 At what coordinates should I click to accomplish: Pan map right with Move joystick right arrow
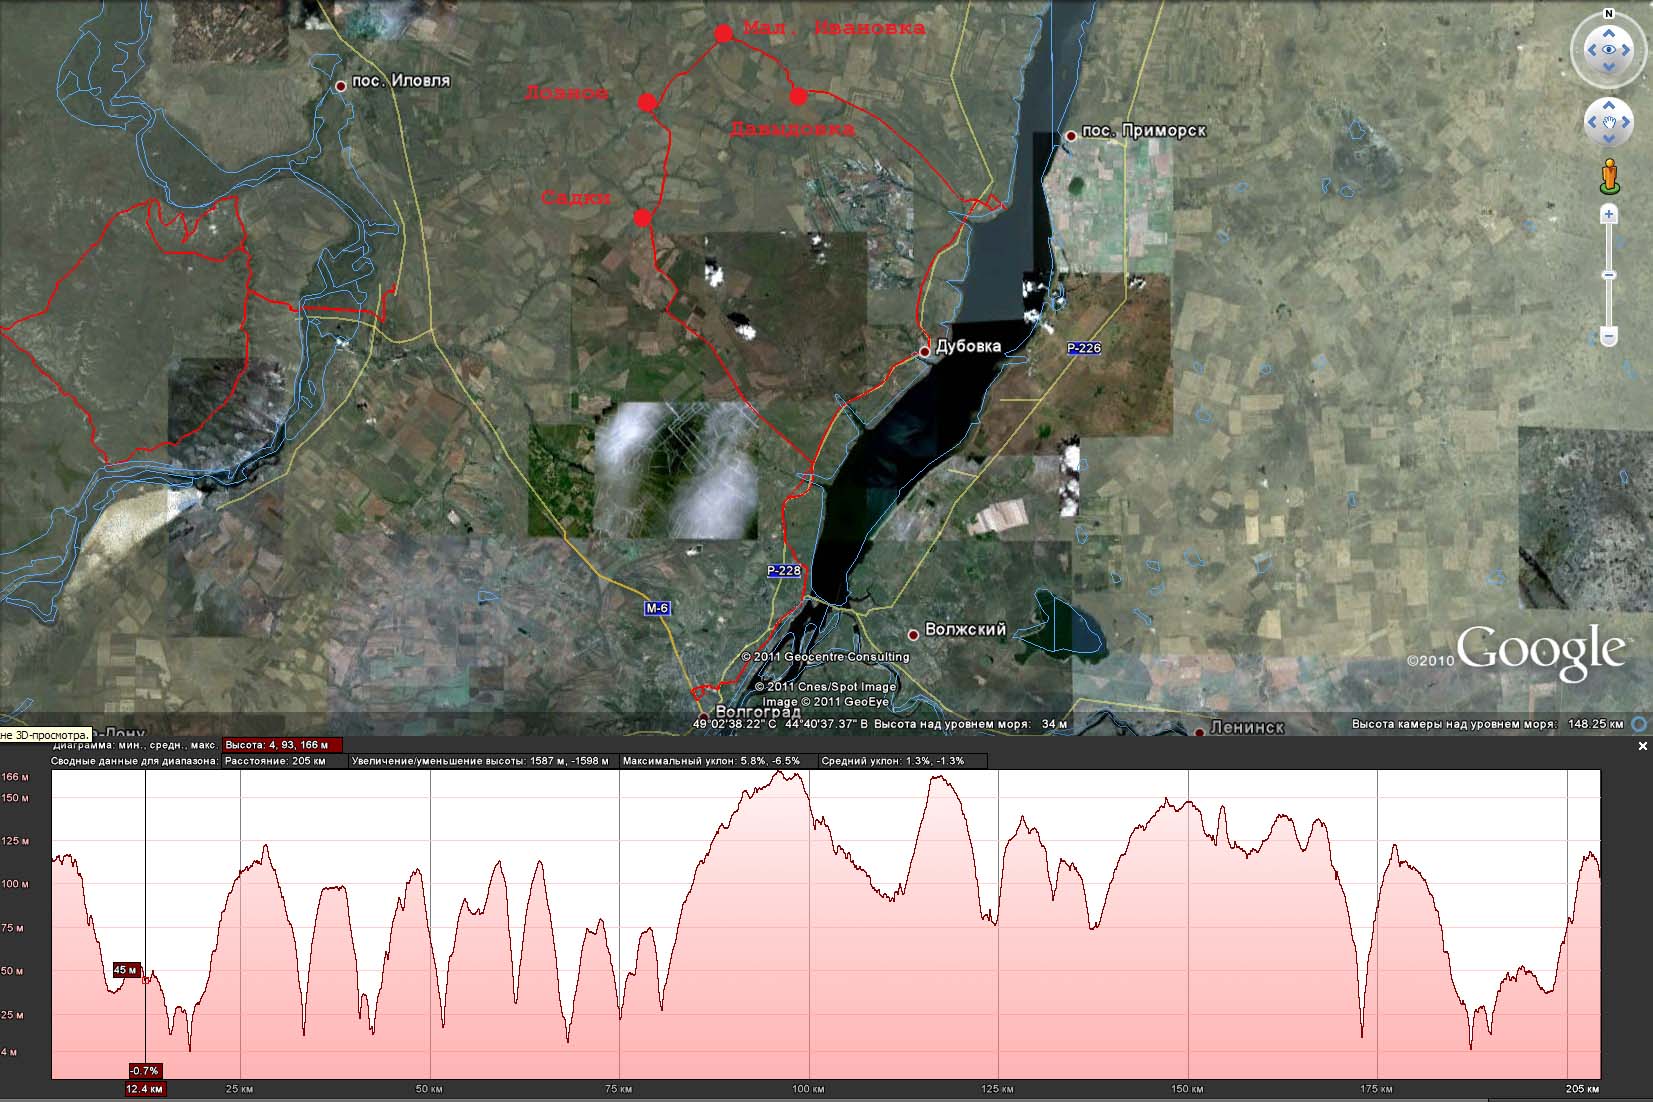click(1626, 122)
